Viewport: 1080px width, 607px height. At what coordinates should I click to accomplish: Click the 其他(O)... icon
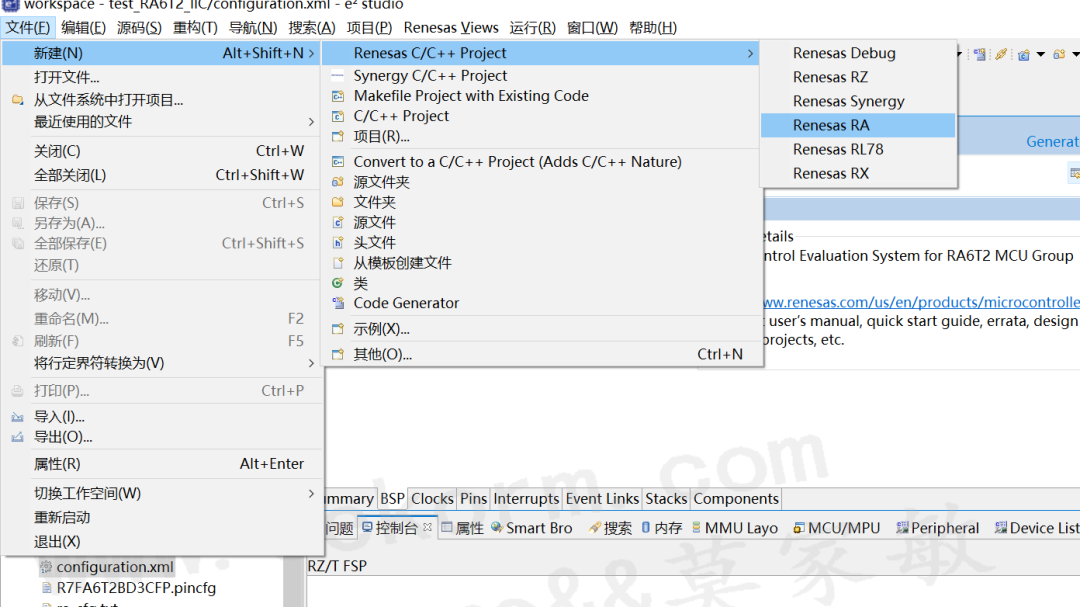click(x=338, y=354)
